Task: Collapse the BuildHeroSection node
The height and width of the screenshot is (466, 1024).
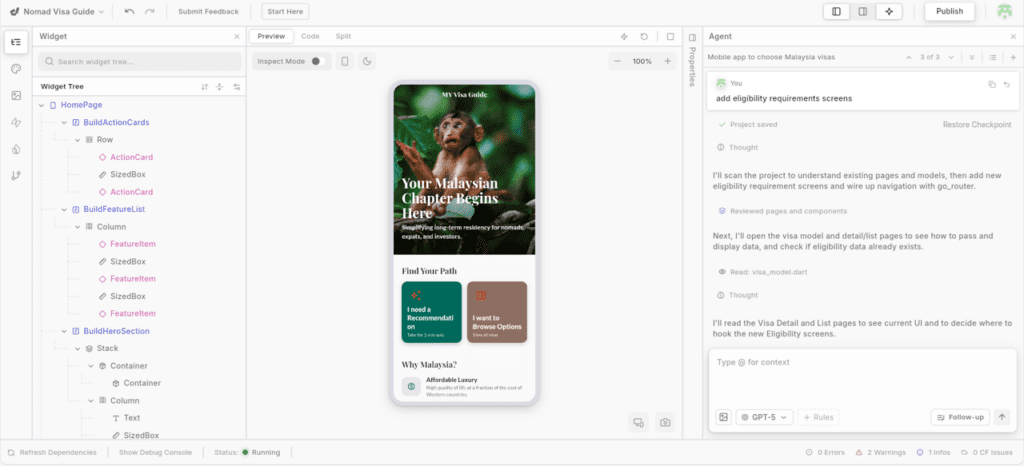Action: (64, 331)
